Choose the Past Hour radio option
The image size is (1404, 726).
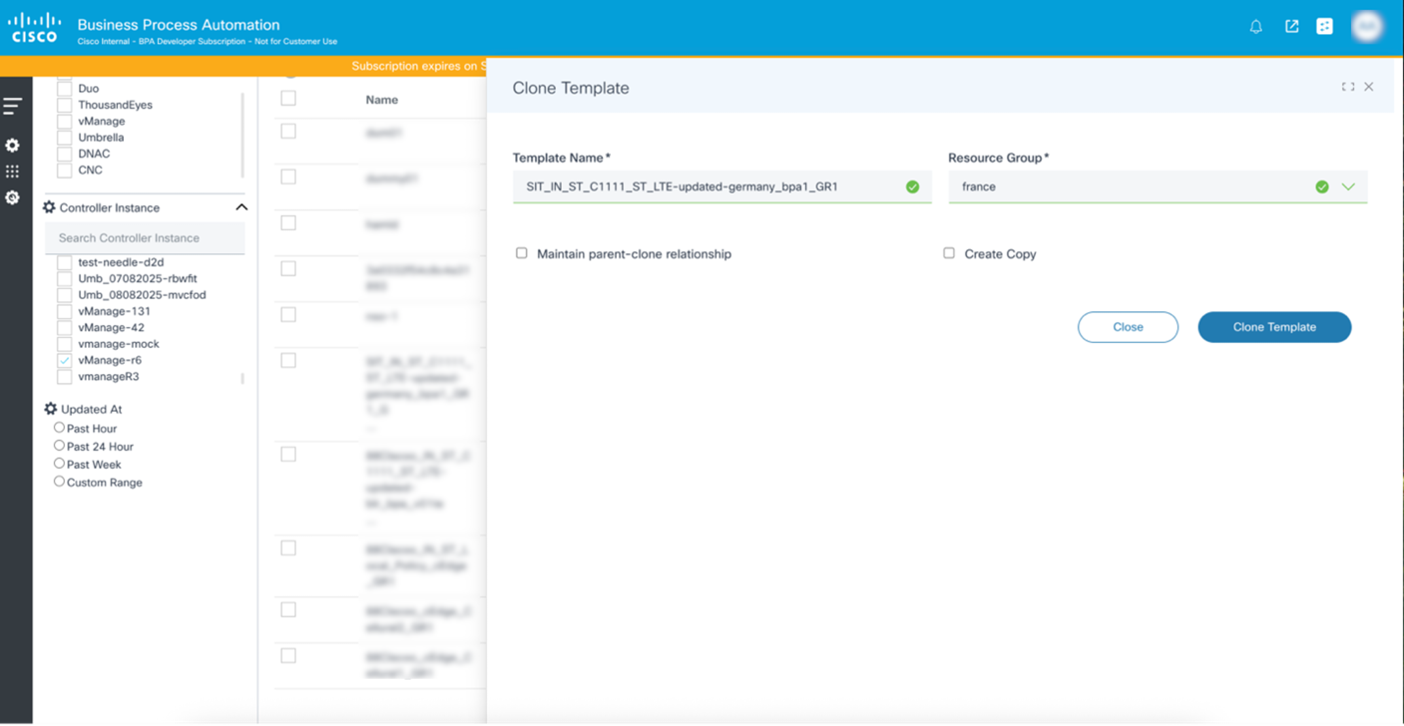coord(59,428)
